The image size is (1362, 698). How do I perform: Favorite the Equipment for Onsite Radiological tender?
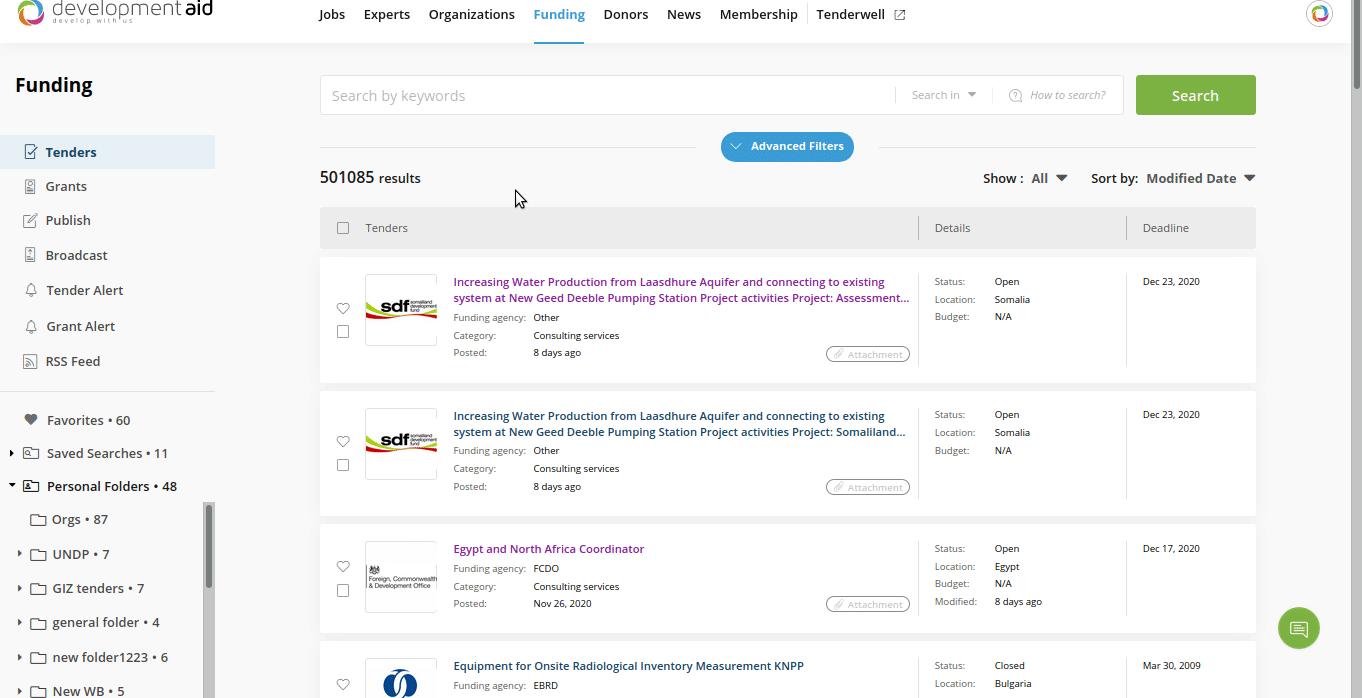[343, 685]
